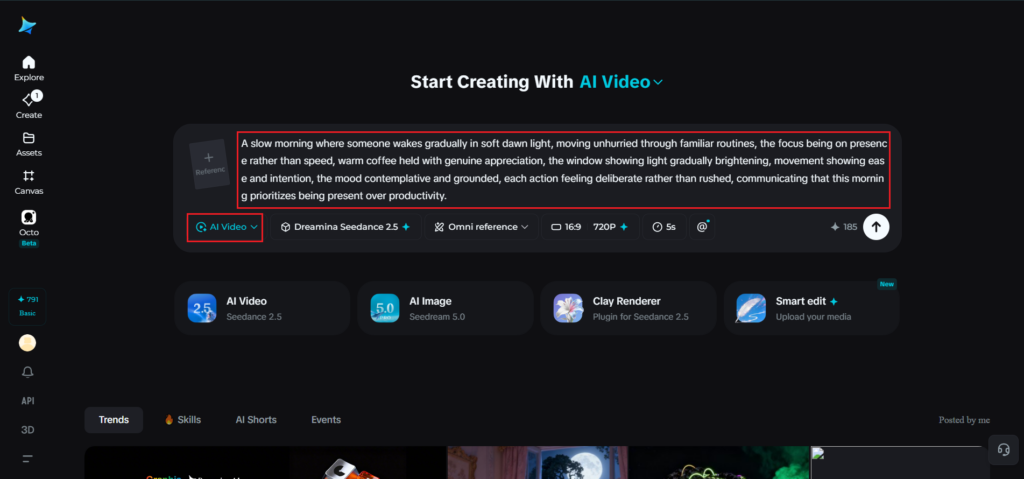Open the API section in sidebar
Screen dimensions: 1024x479
tap(27, 401)
